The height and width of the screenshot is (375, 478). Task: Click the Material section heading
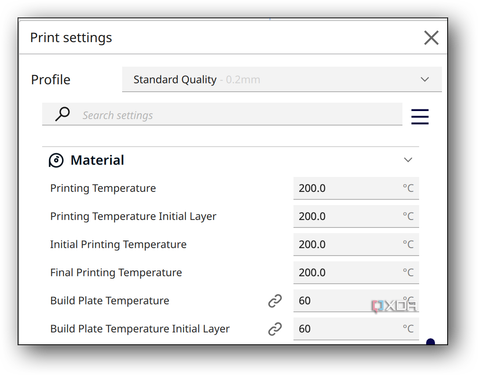[97, 160]
